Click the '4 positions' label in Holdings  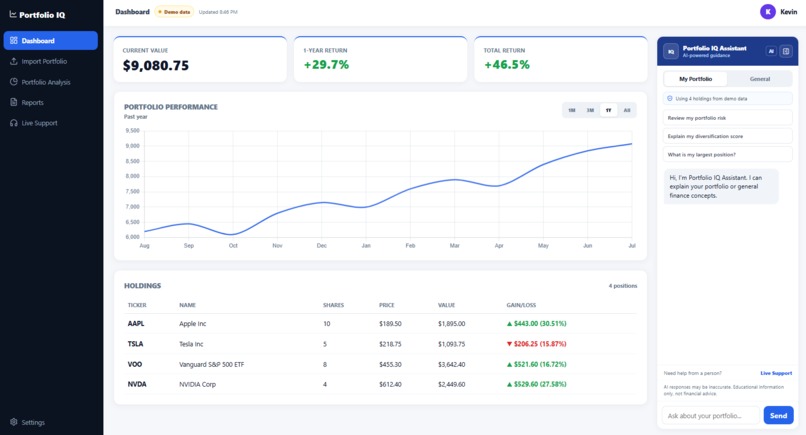[x=623, y=286]
